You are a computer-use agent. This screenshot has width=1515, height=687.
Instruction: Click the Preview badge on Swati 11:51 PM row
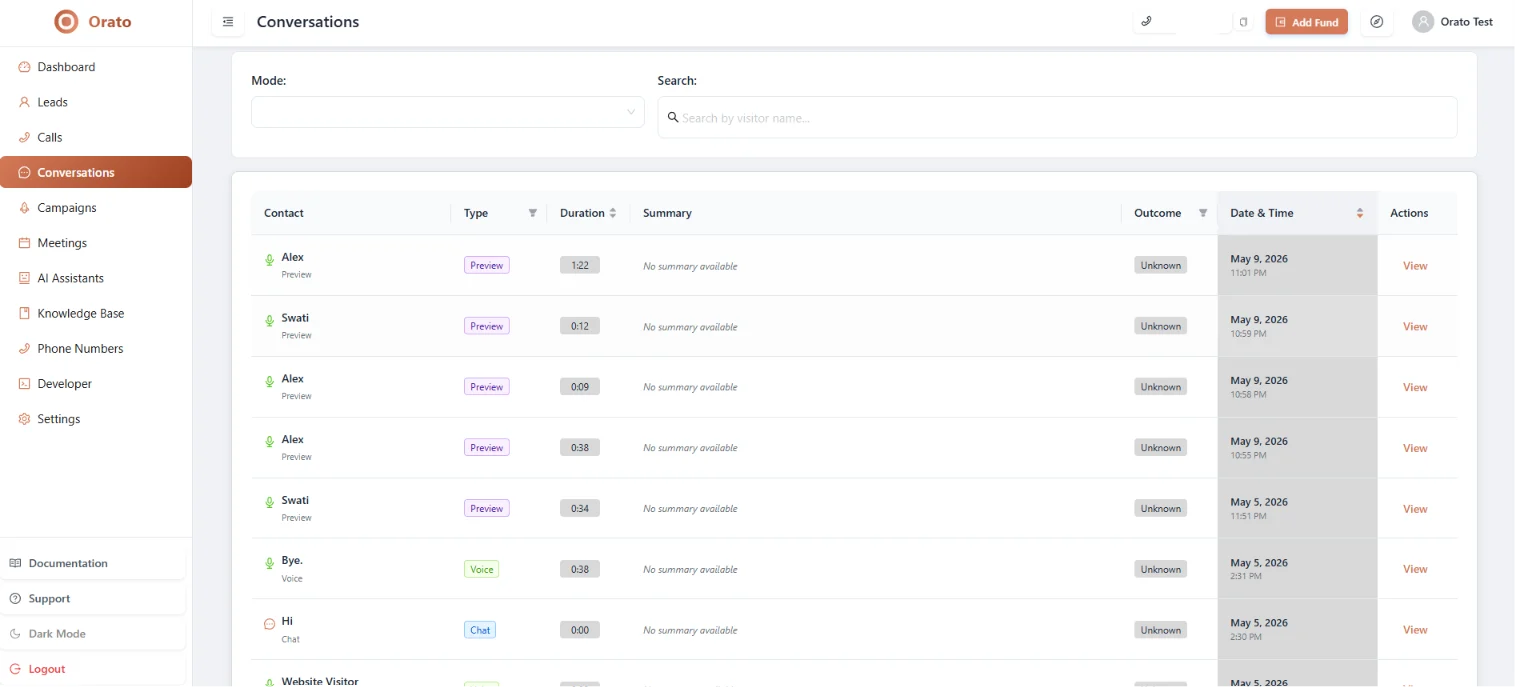[487, 508]
